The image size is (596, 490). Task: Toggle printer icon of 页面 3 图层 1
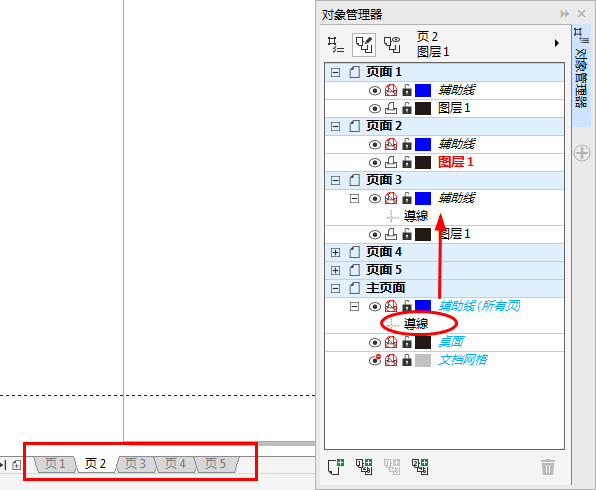coord(391,234)
